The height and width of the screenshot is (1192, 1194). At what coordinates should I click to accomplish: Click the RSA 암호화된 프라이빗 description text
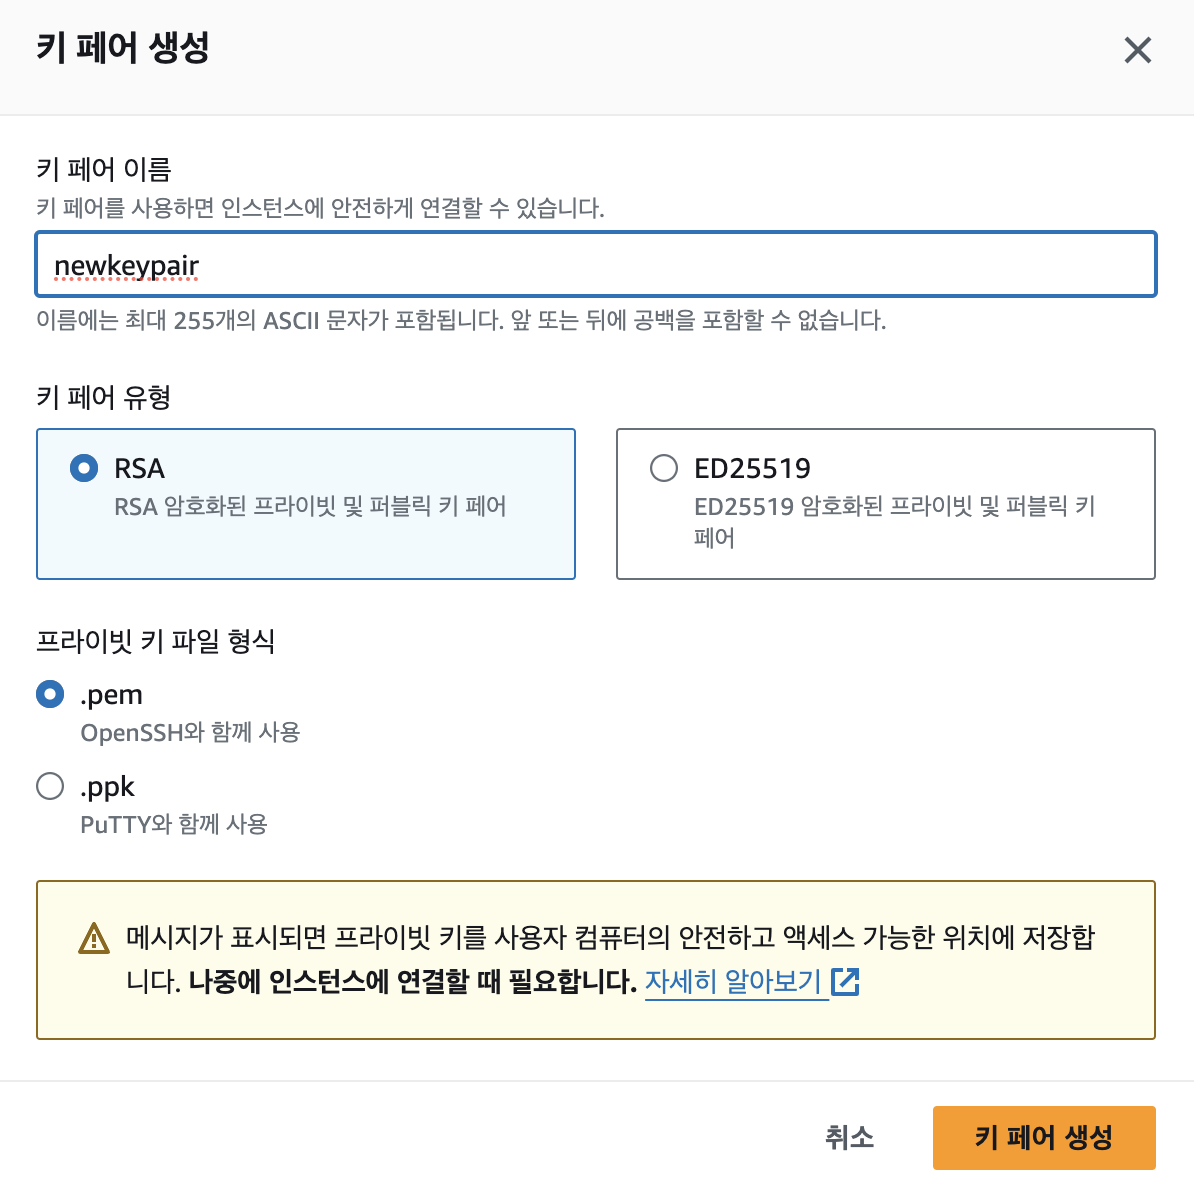[310, 506]
